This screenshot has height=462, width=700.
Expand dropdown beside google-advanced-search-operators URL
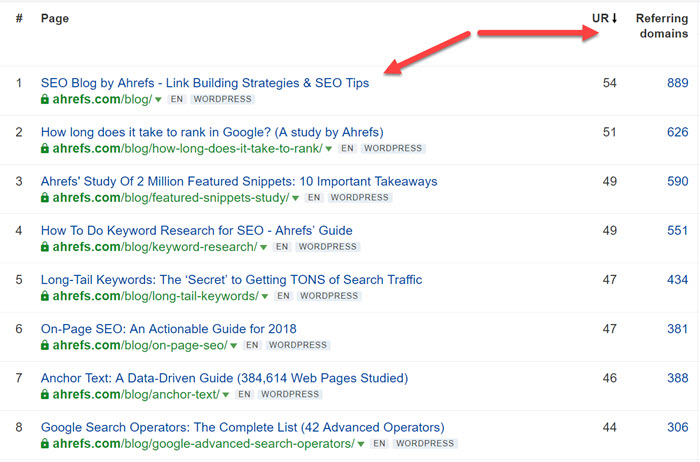click(x=361, y=443)
